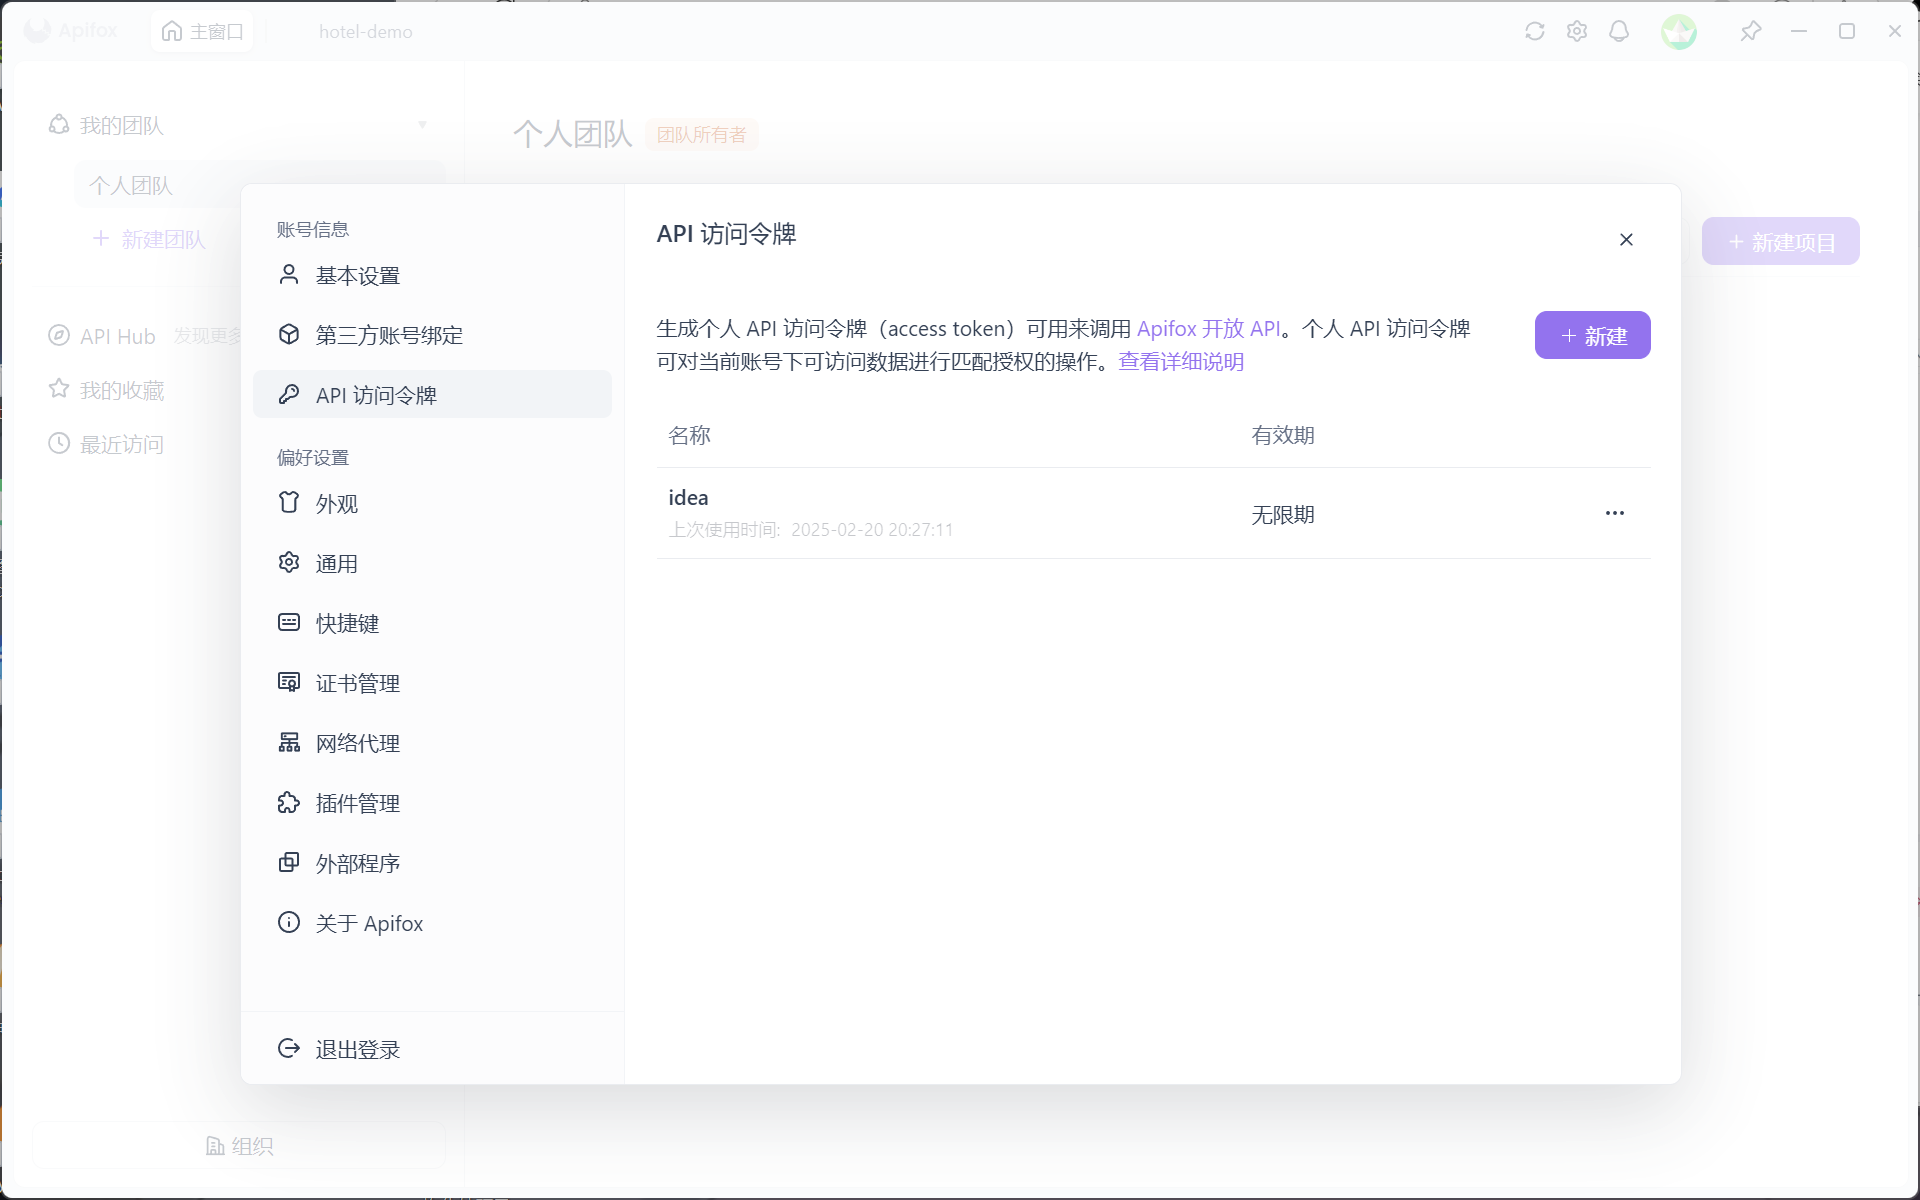The height and width of the screenshot is (1200, 1920).
Task: Expand the 我的团队 dropdown arrow
Action: click(422, 125)
